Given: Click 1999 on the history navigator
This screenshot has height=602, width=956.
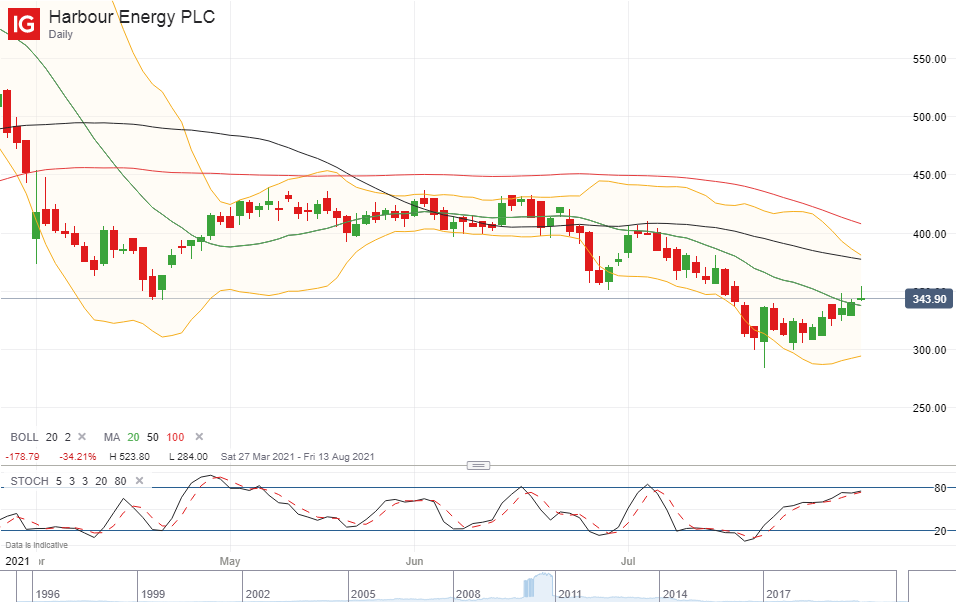Looking at the screenshot, I should (153, 594).
